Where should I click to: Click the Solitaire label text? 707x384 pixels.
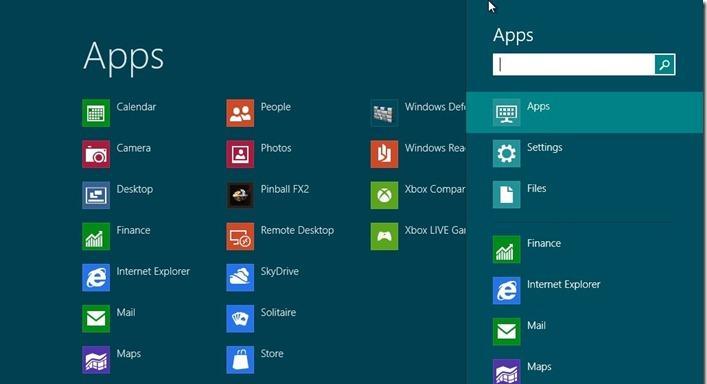pyautogui.click(x=278, y=312)
